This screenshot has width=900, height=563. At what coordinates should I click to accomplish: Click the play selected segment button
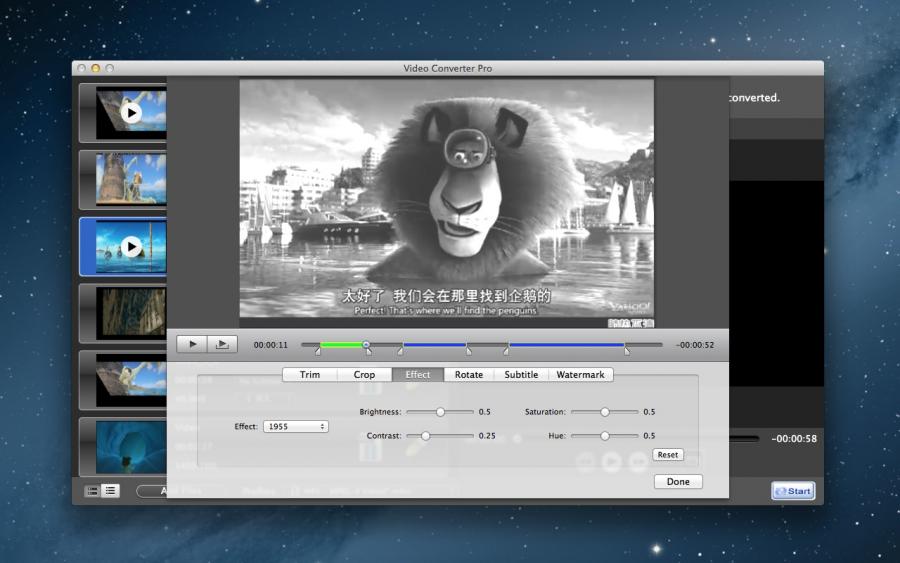point(222,344)
